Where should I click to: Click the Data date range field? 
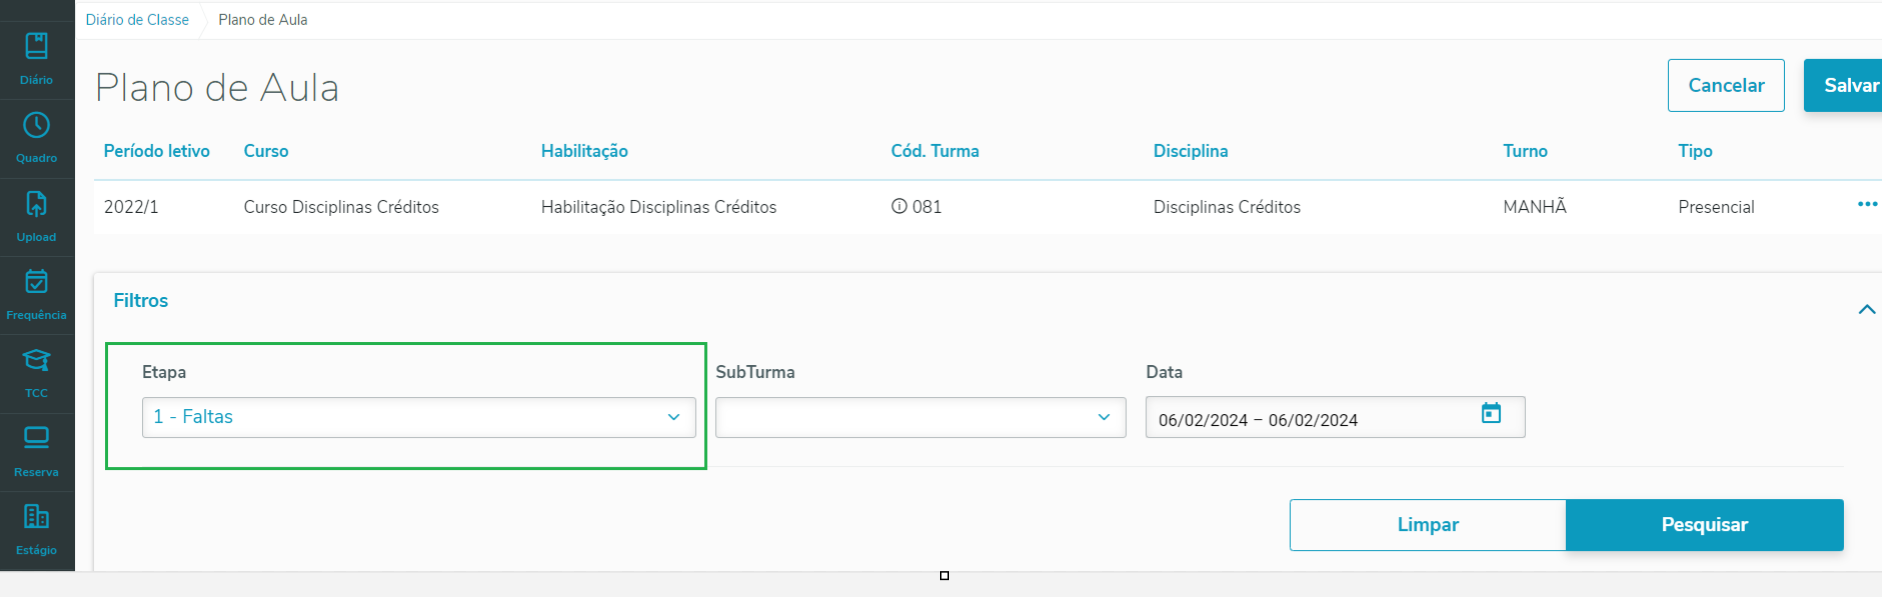(1335, 417)
